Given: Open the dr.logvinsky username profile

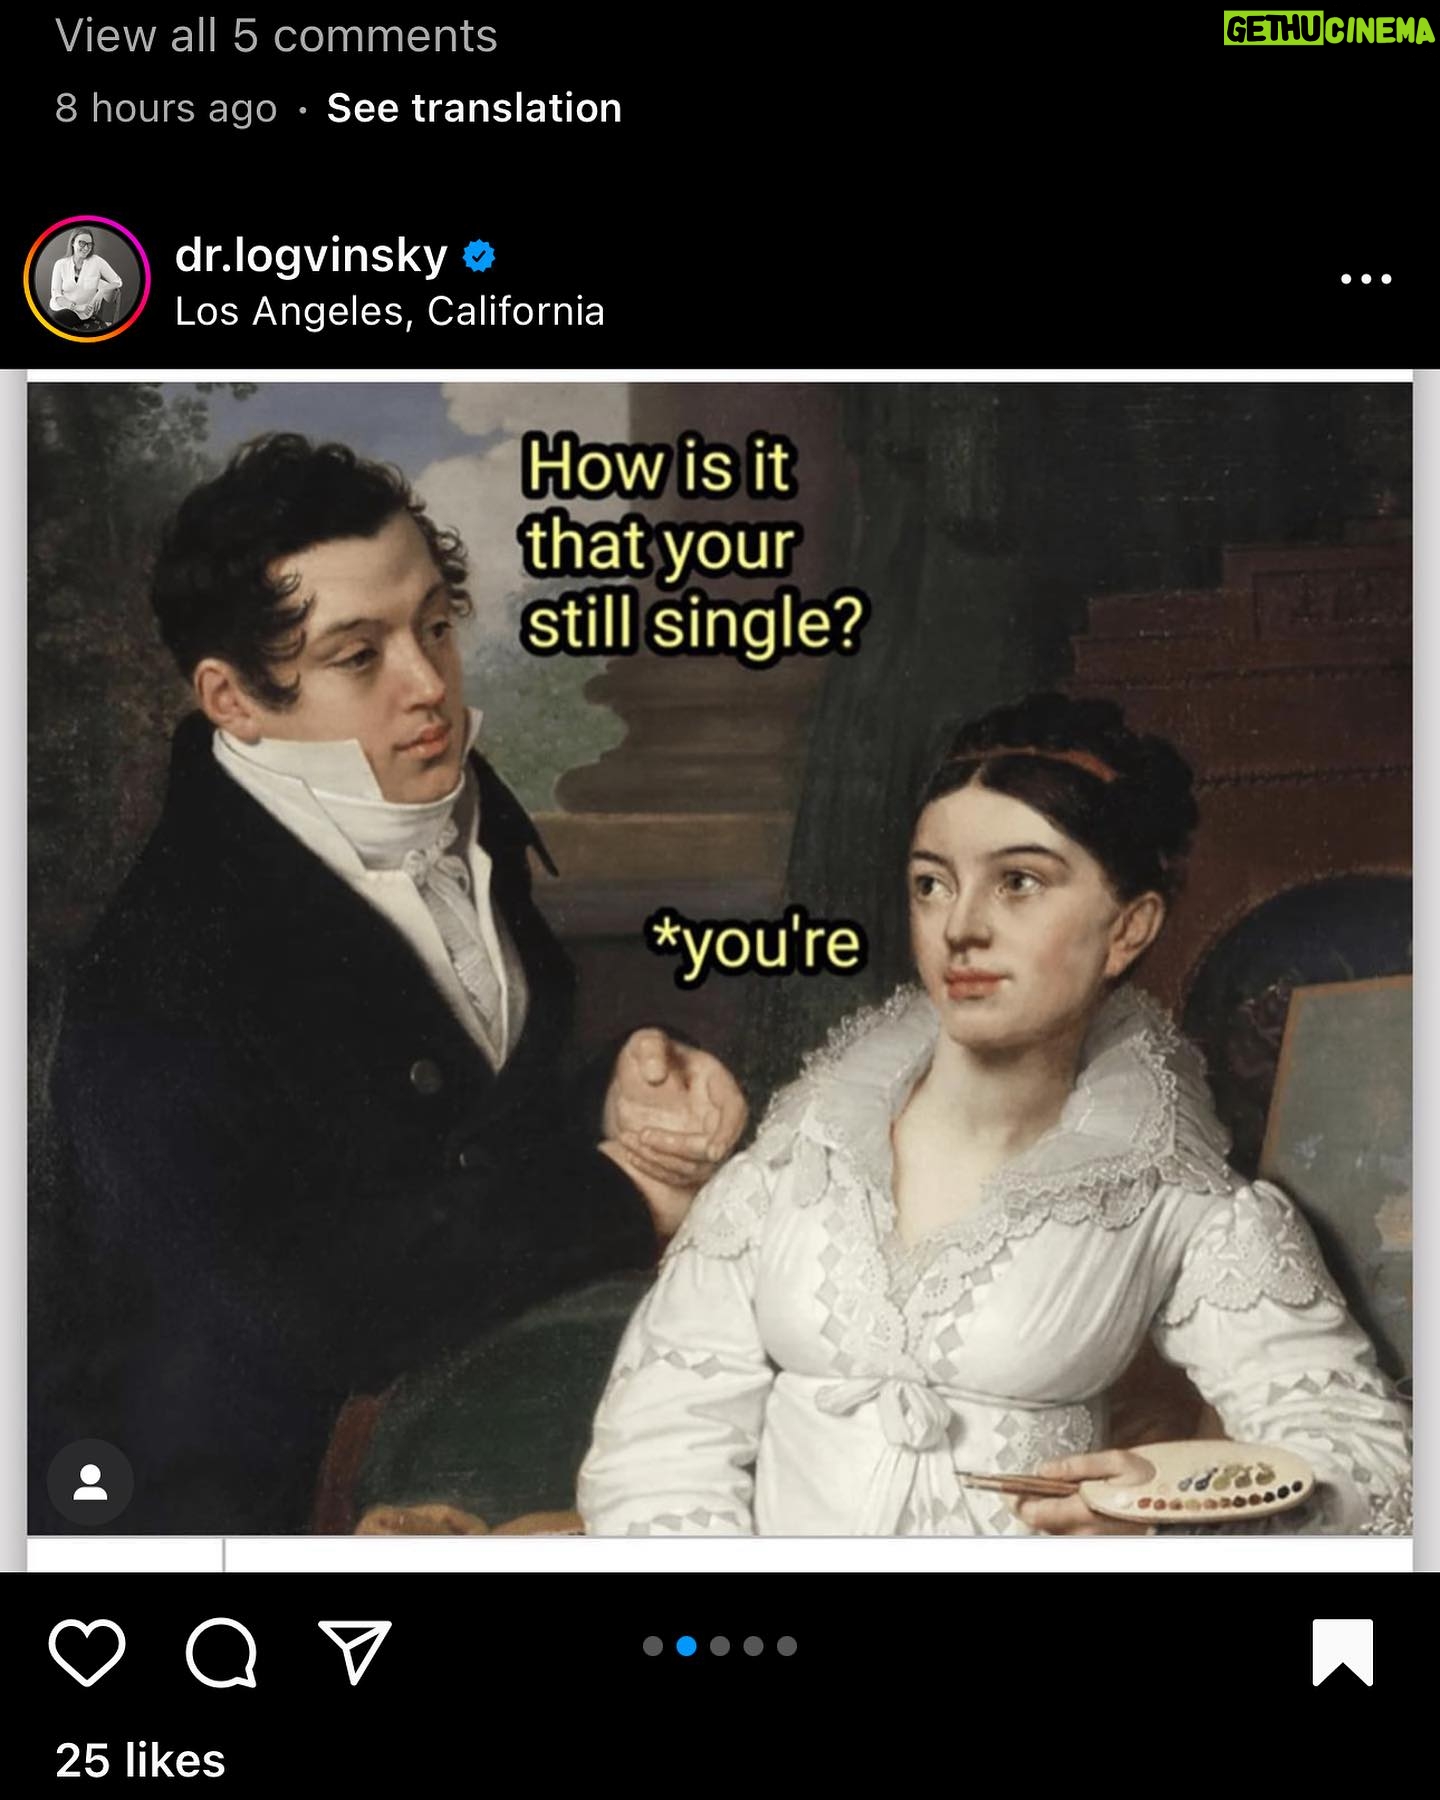Looking at the screenshot, I should [x=311, y=256].
